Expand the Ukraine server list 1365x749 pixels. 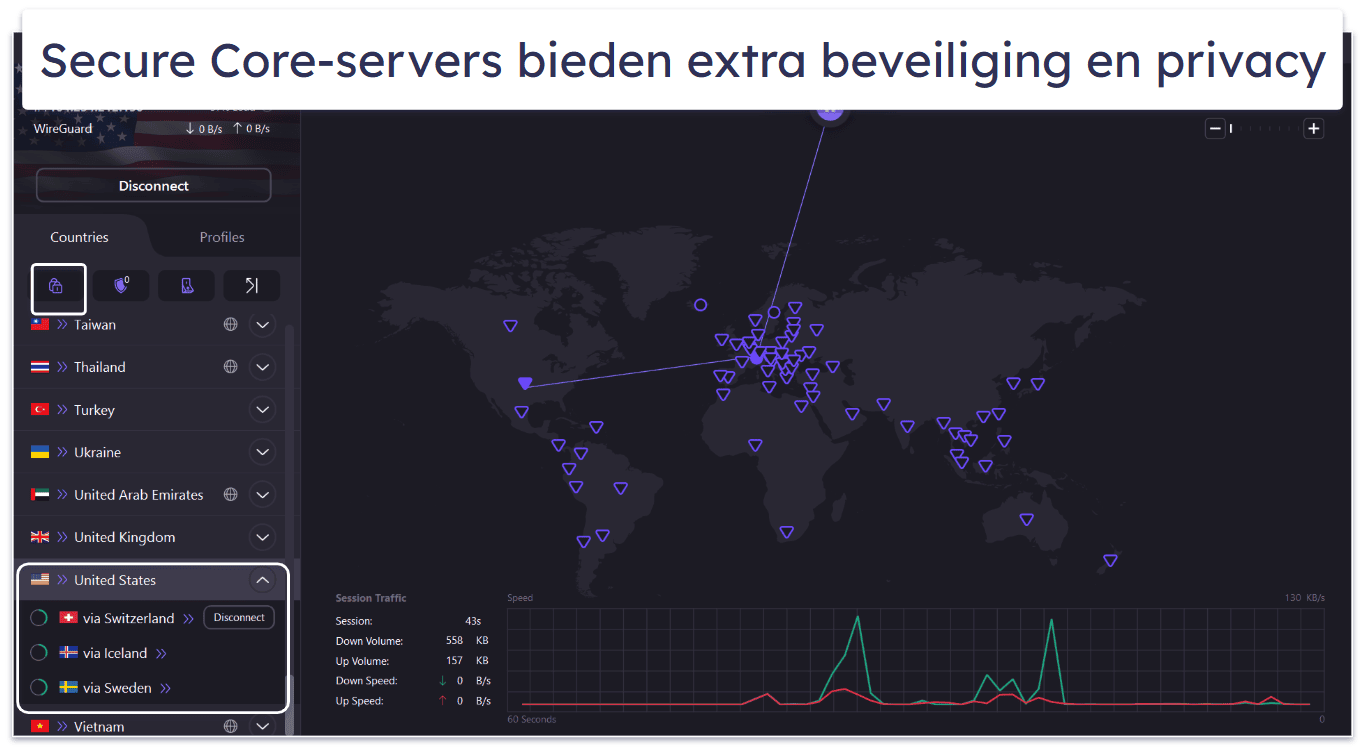pos(262,452)
